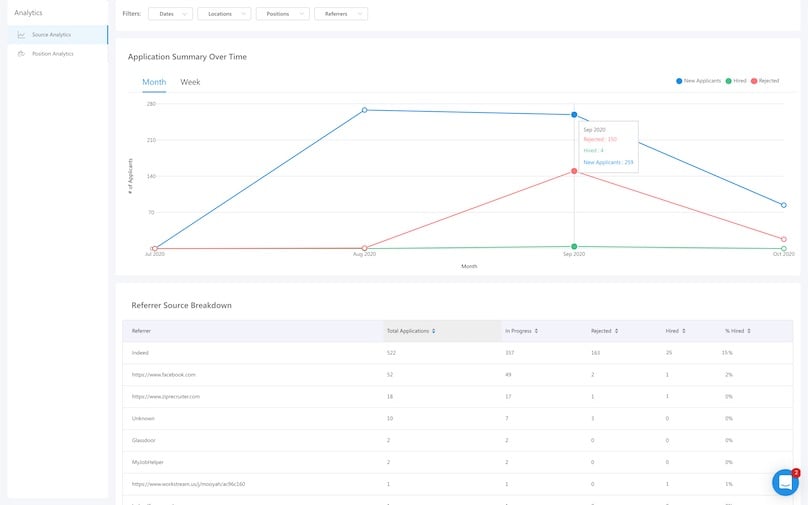This screenshot has width=808, height=505.
Task: Toggle New Applicants series in legend
Action: pos(700,80)
